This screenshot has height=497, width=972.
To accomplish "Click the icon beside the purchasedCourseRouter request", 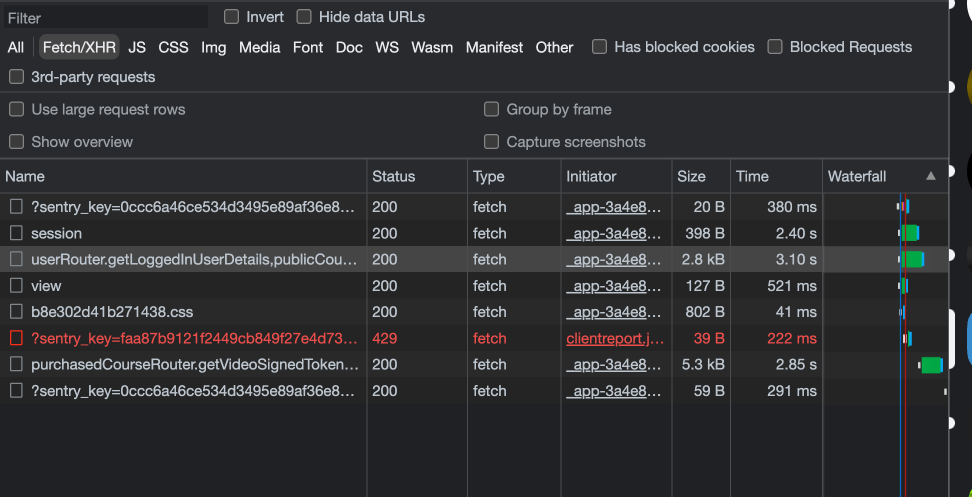I will point(16,364).
